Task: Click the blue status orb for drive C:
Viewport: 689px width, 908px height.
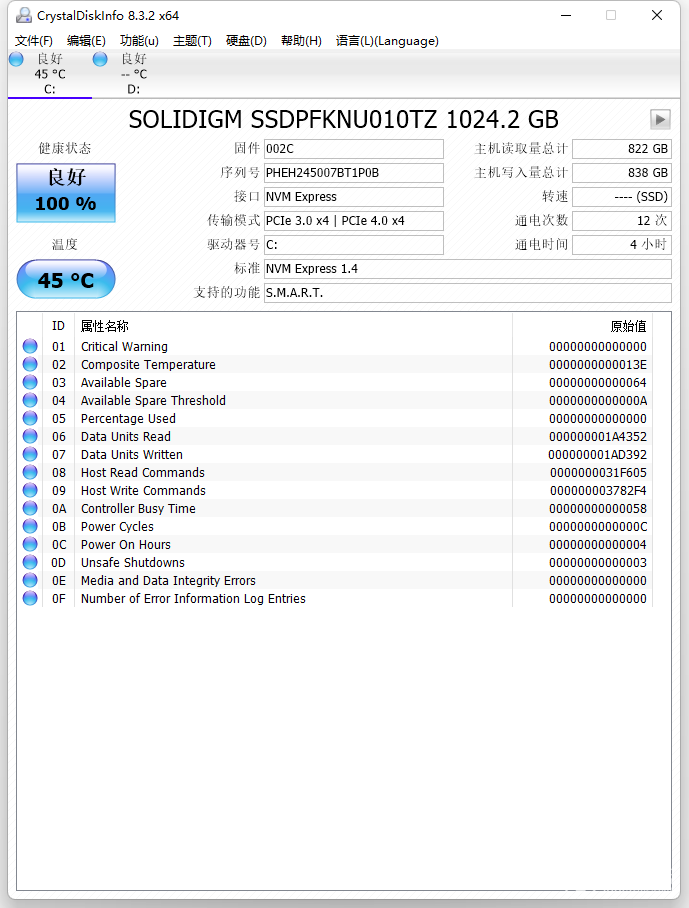Action: coord(16,59)
